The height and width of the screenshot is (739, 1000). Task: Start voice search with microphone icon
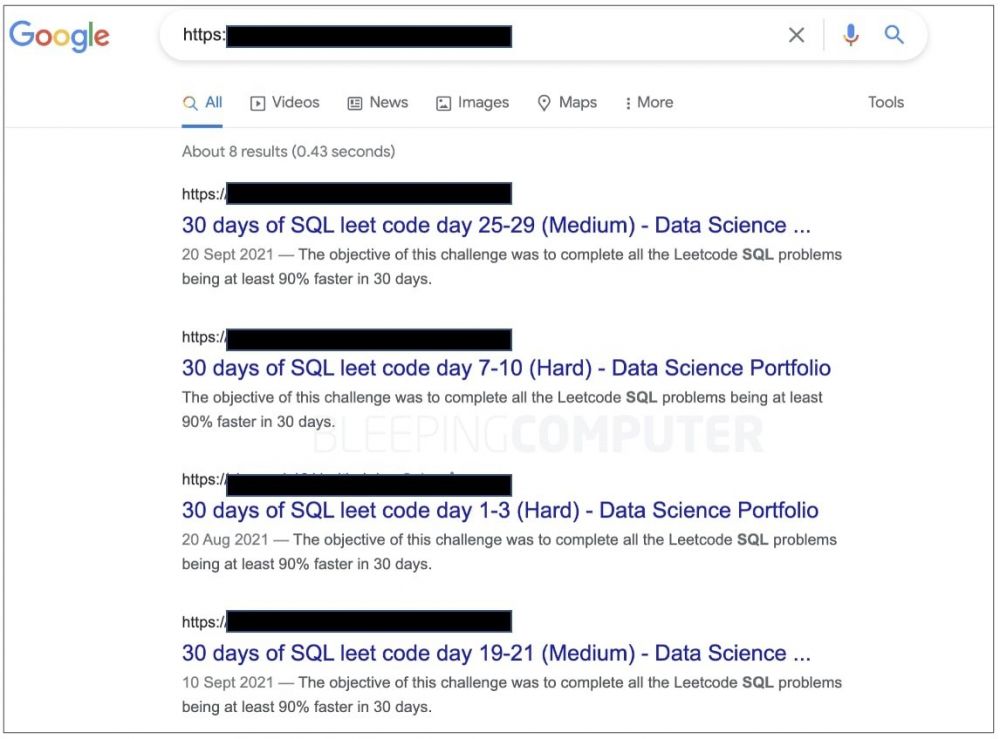[850, 35]
